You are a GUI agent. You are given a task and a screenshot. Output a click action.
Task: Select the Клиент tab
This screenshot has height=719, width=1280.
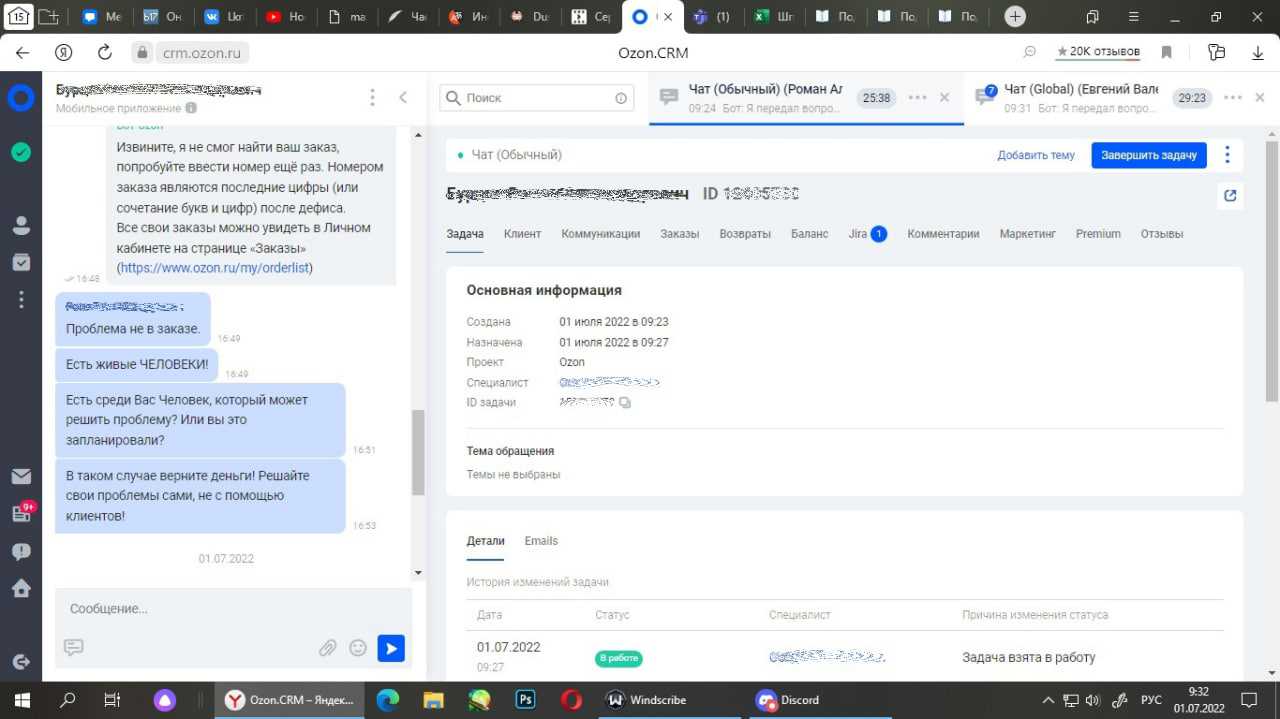tap(522, 234)
